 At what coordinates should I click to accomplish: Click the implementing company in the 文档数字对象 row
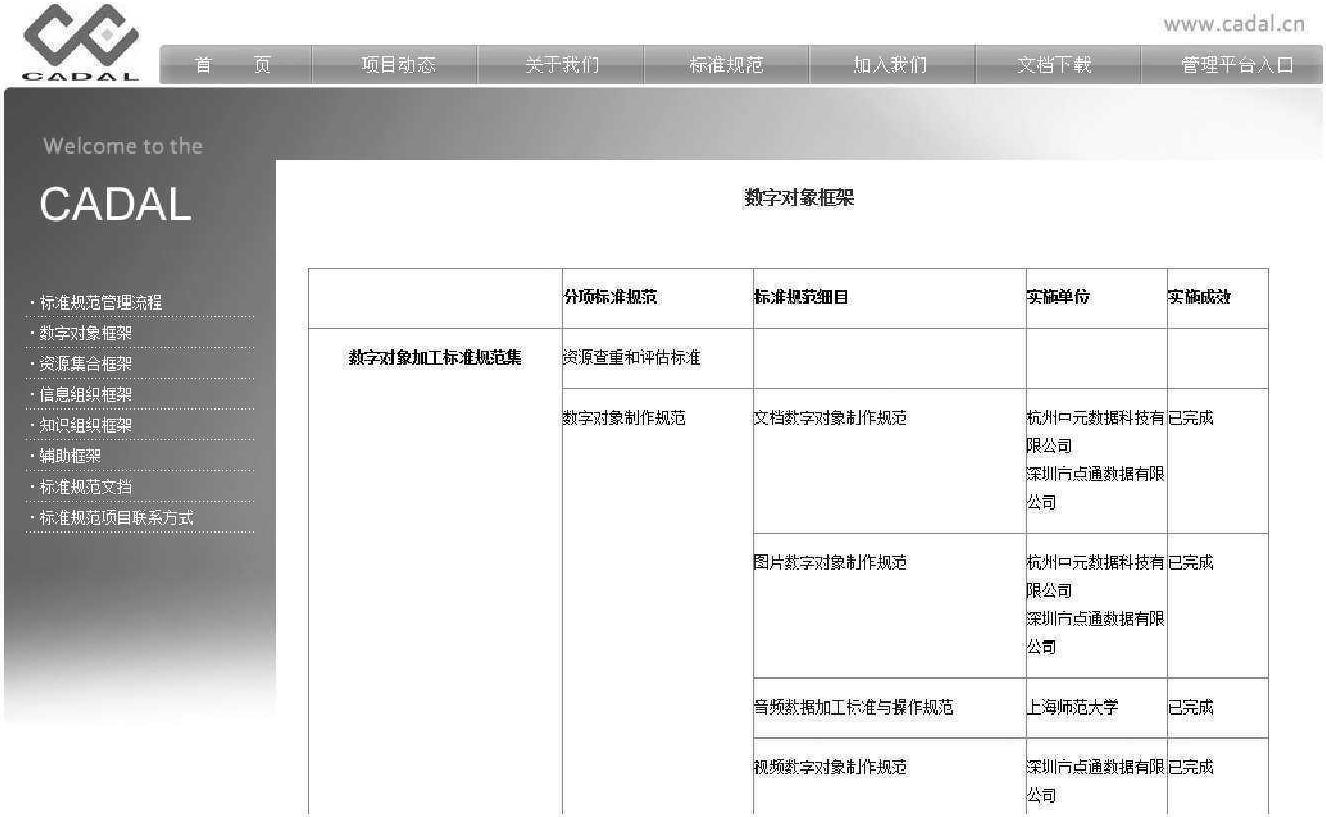pyautogui.click(x=1096, y=461)
